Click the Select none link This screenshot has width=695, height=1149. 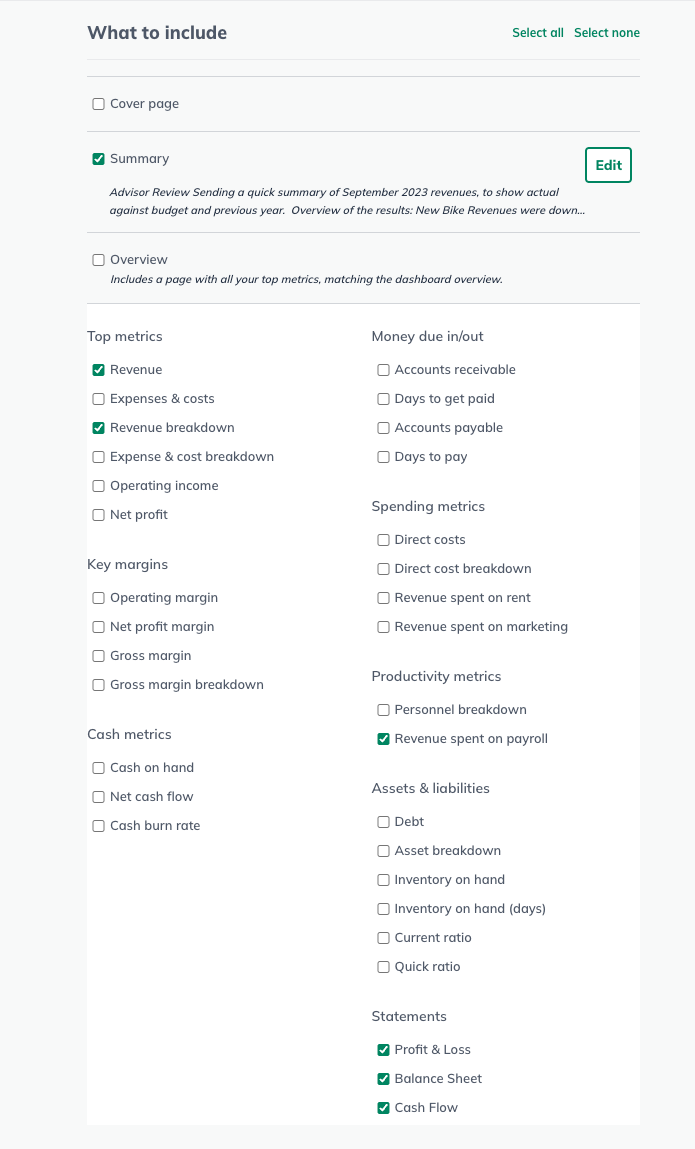coord(607,32)
